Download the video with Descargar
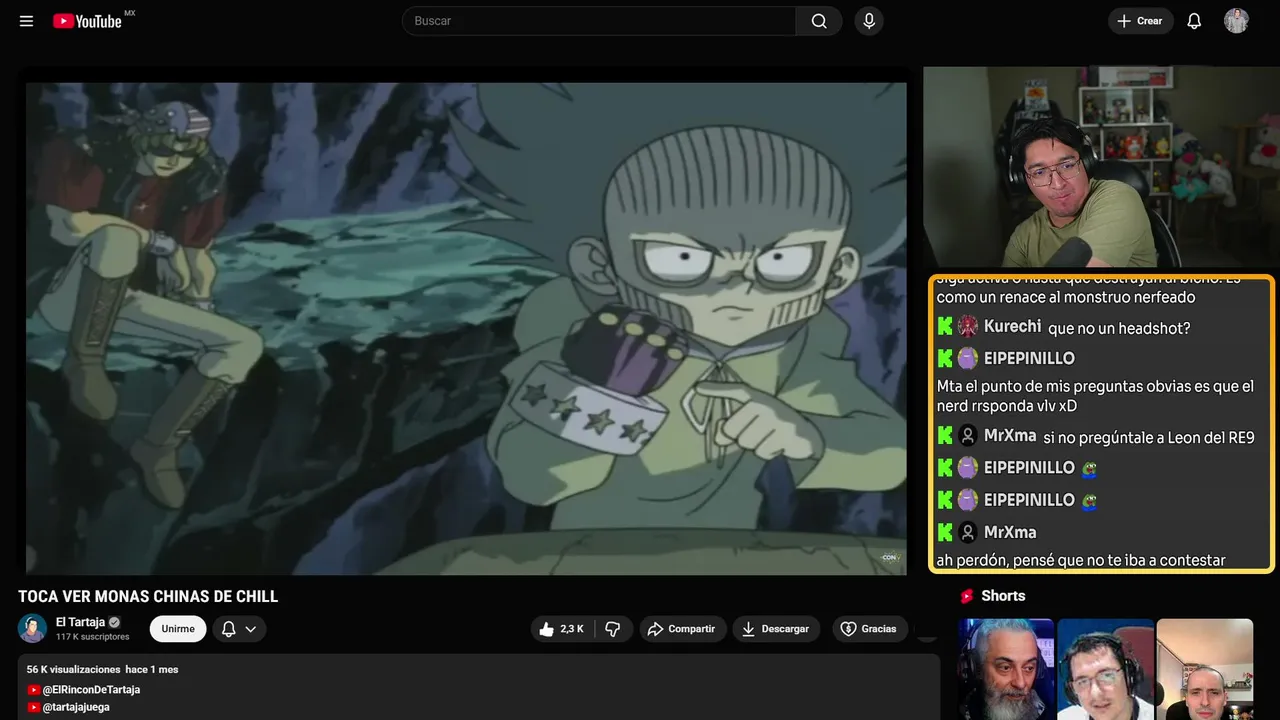 (x=776, y=629)
